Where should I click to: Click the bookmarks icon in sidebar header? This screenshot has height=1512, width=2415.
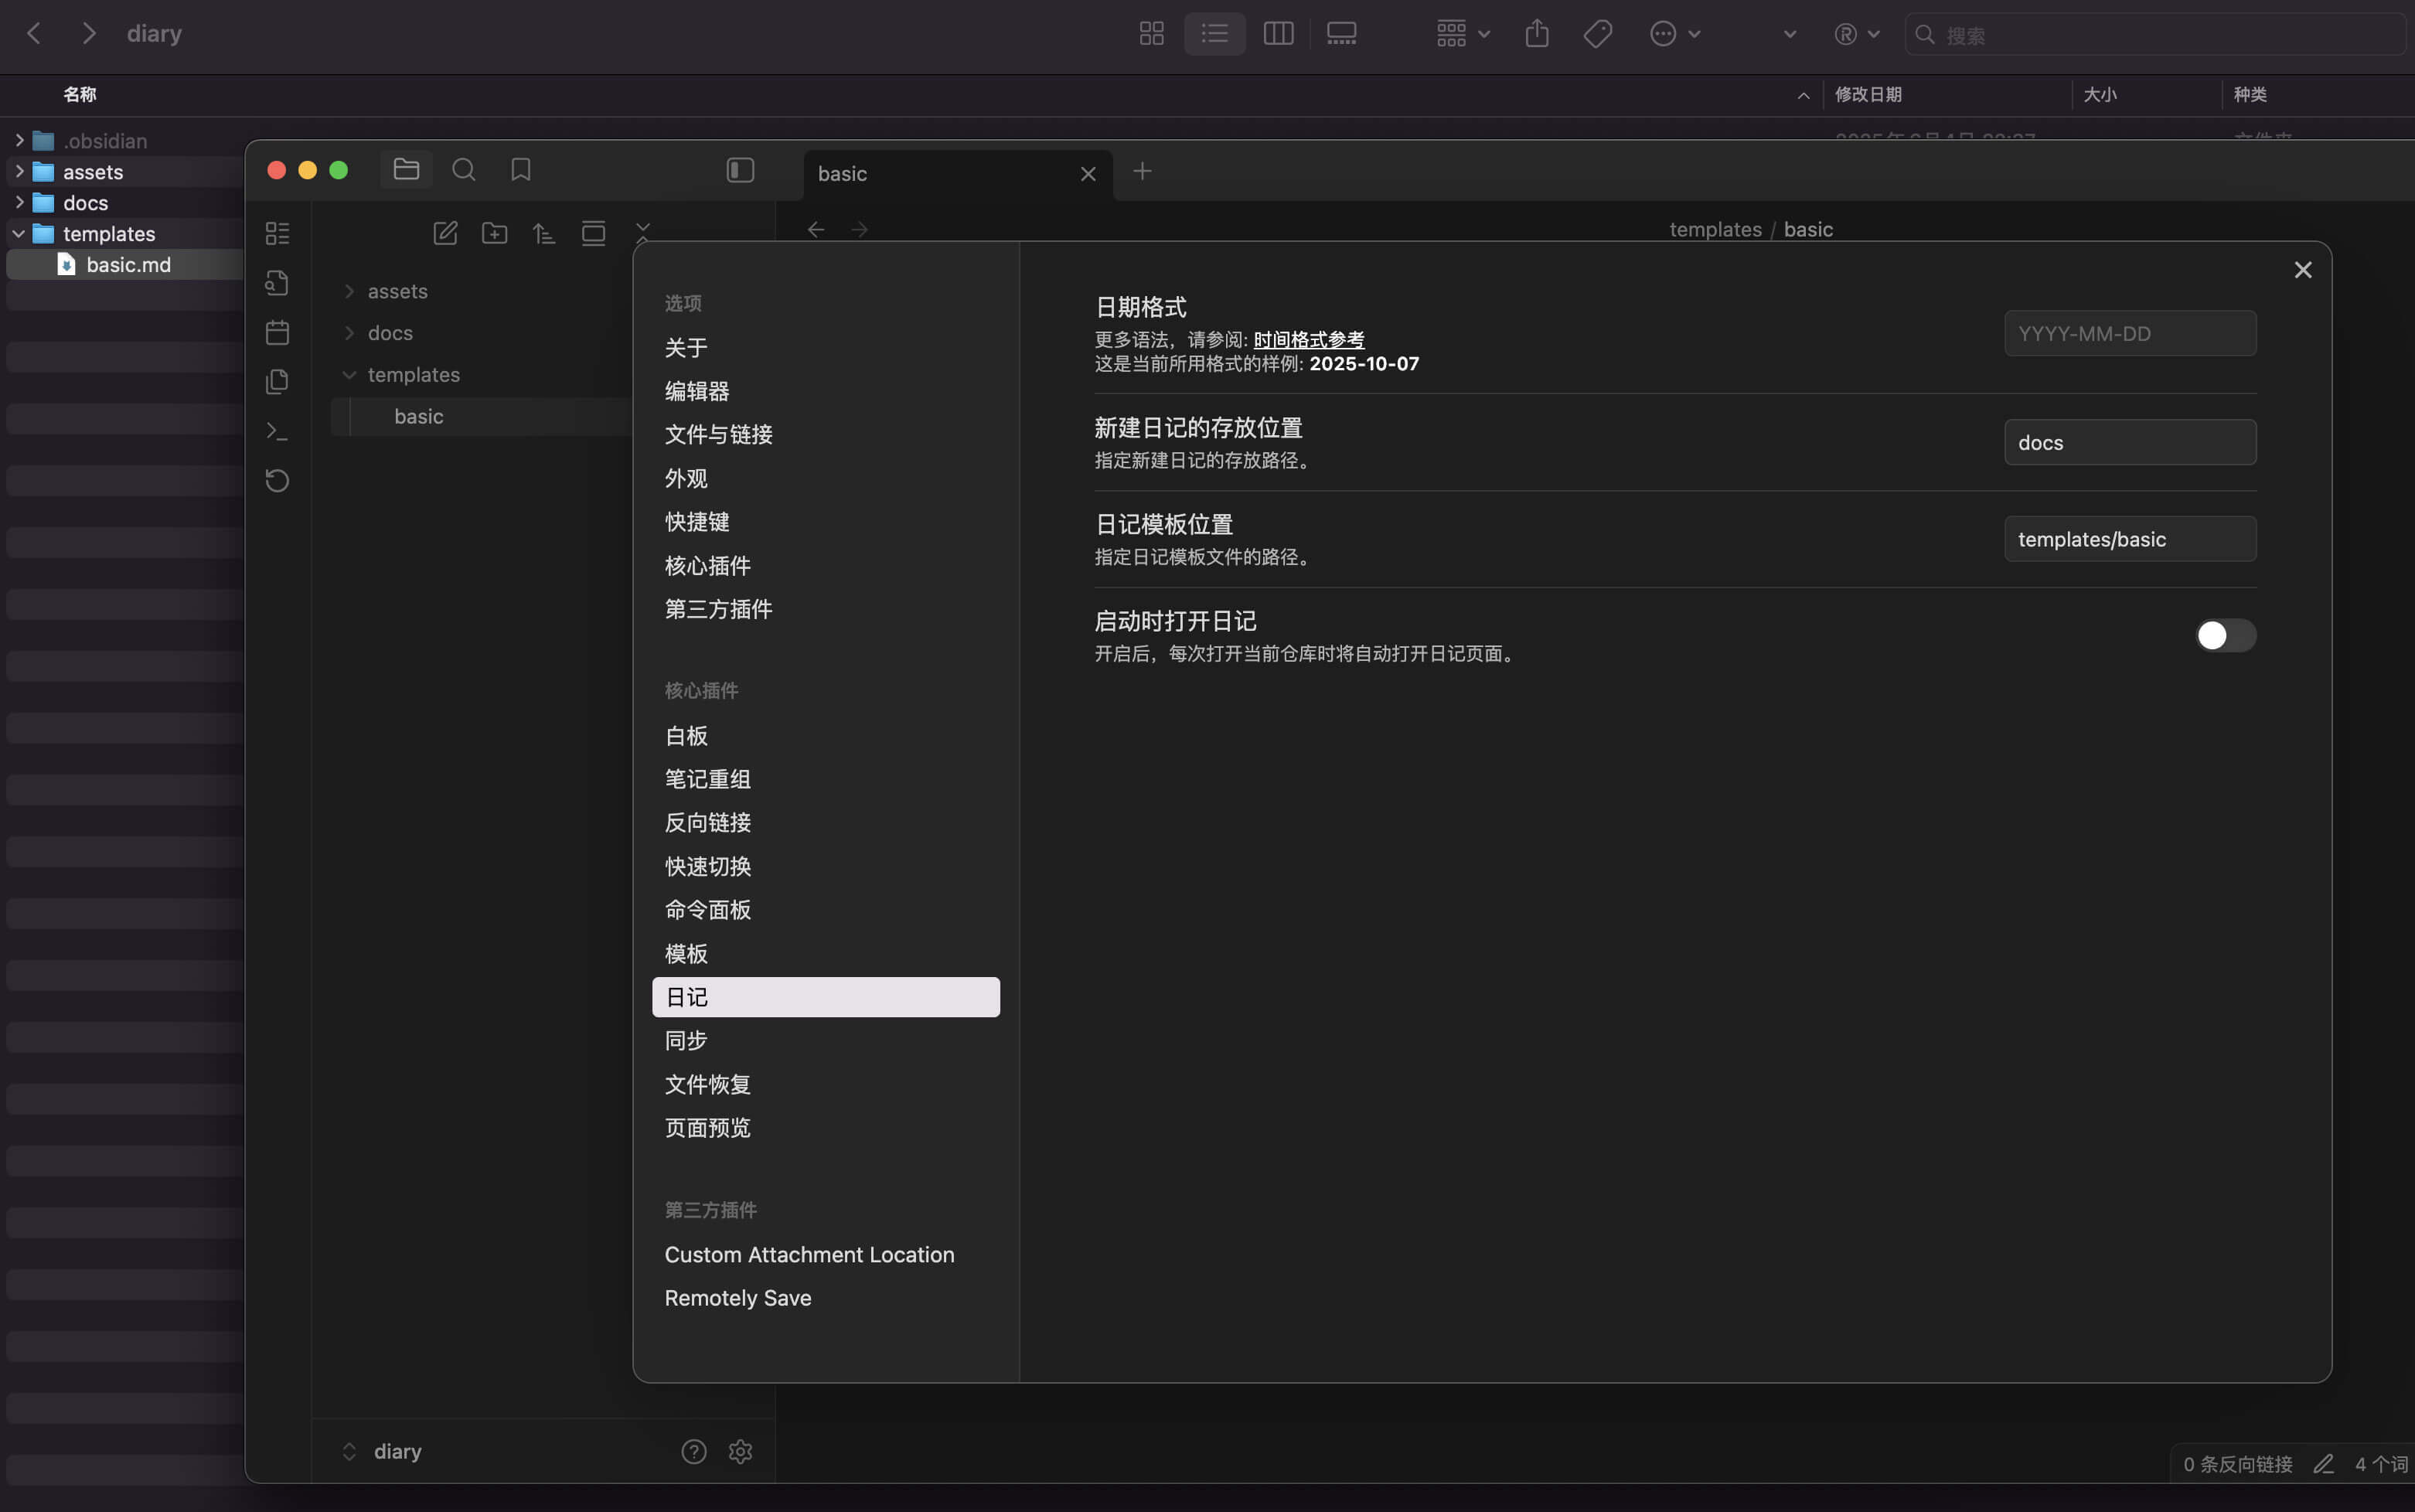[520, 170]
